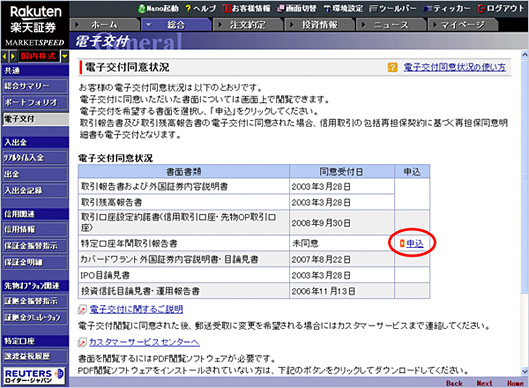Switch to the 注文約定 tab
Image resolution: width=529 pixels, height=388 pixels.
click(x=248, y=25)
